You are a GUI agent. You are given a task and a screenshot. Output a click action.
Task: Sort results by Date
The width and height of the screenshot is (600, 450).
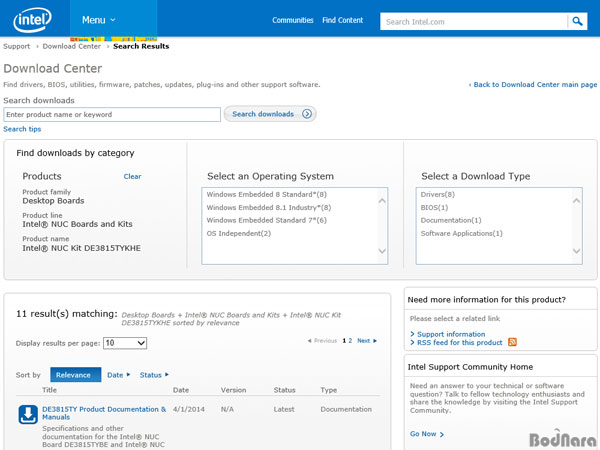(x=118, y=375)
